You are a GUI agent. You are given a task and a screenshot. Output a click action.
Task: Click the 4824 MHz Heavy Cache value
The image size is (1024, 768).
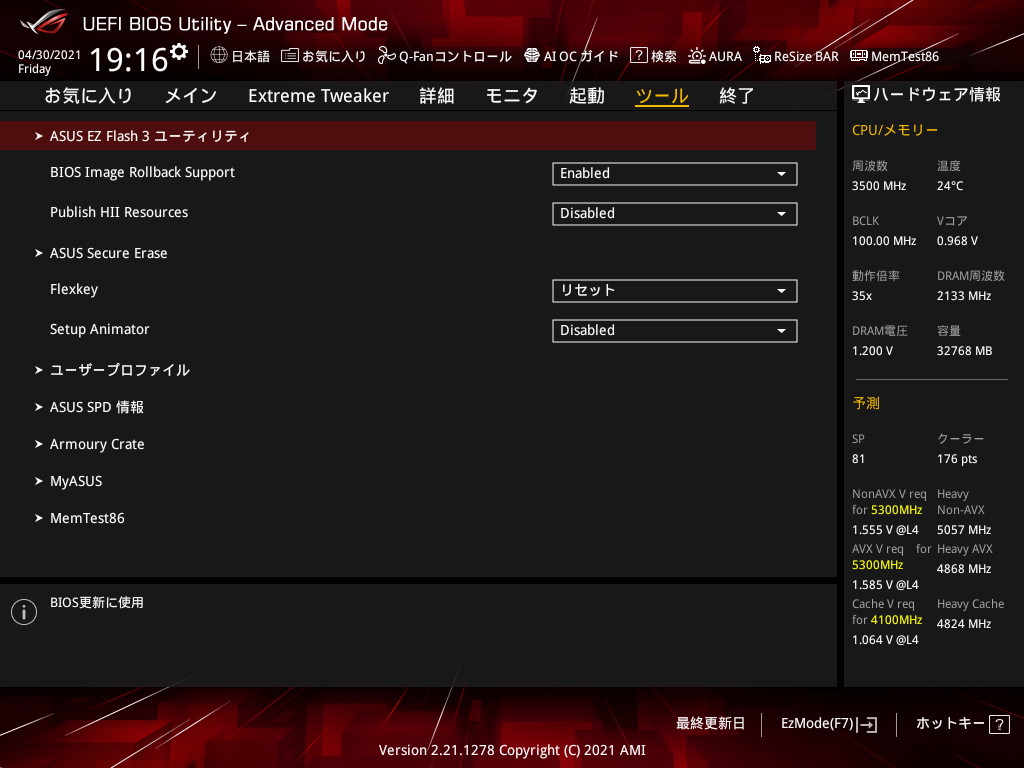coord(964,624)
